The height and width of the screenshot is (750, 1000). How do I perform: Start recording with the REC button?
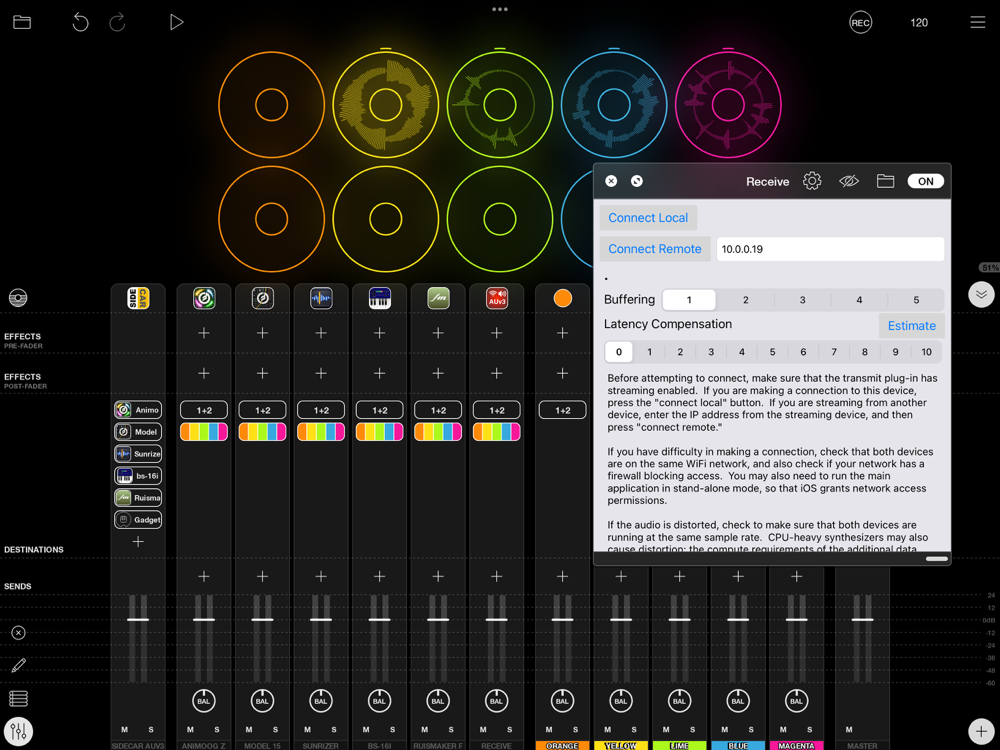pos(860,22)
